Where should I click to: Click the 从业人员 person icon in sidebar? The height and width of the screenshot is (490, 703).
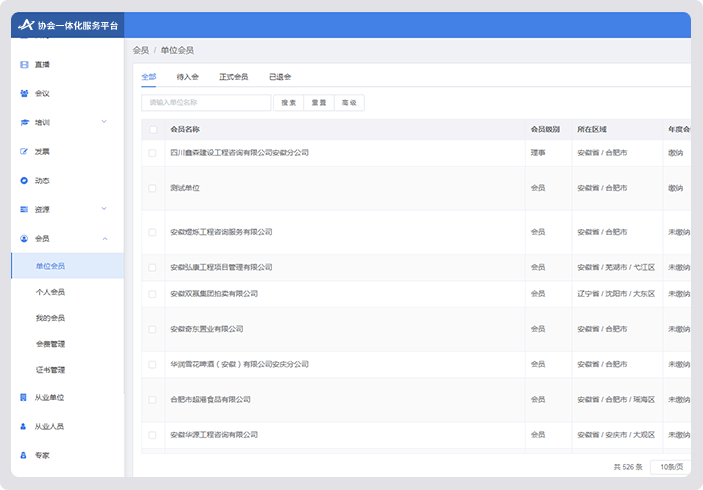(24, 426)
